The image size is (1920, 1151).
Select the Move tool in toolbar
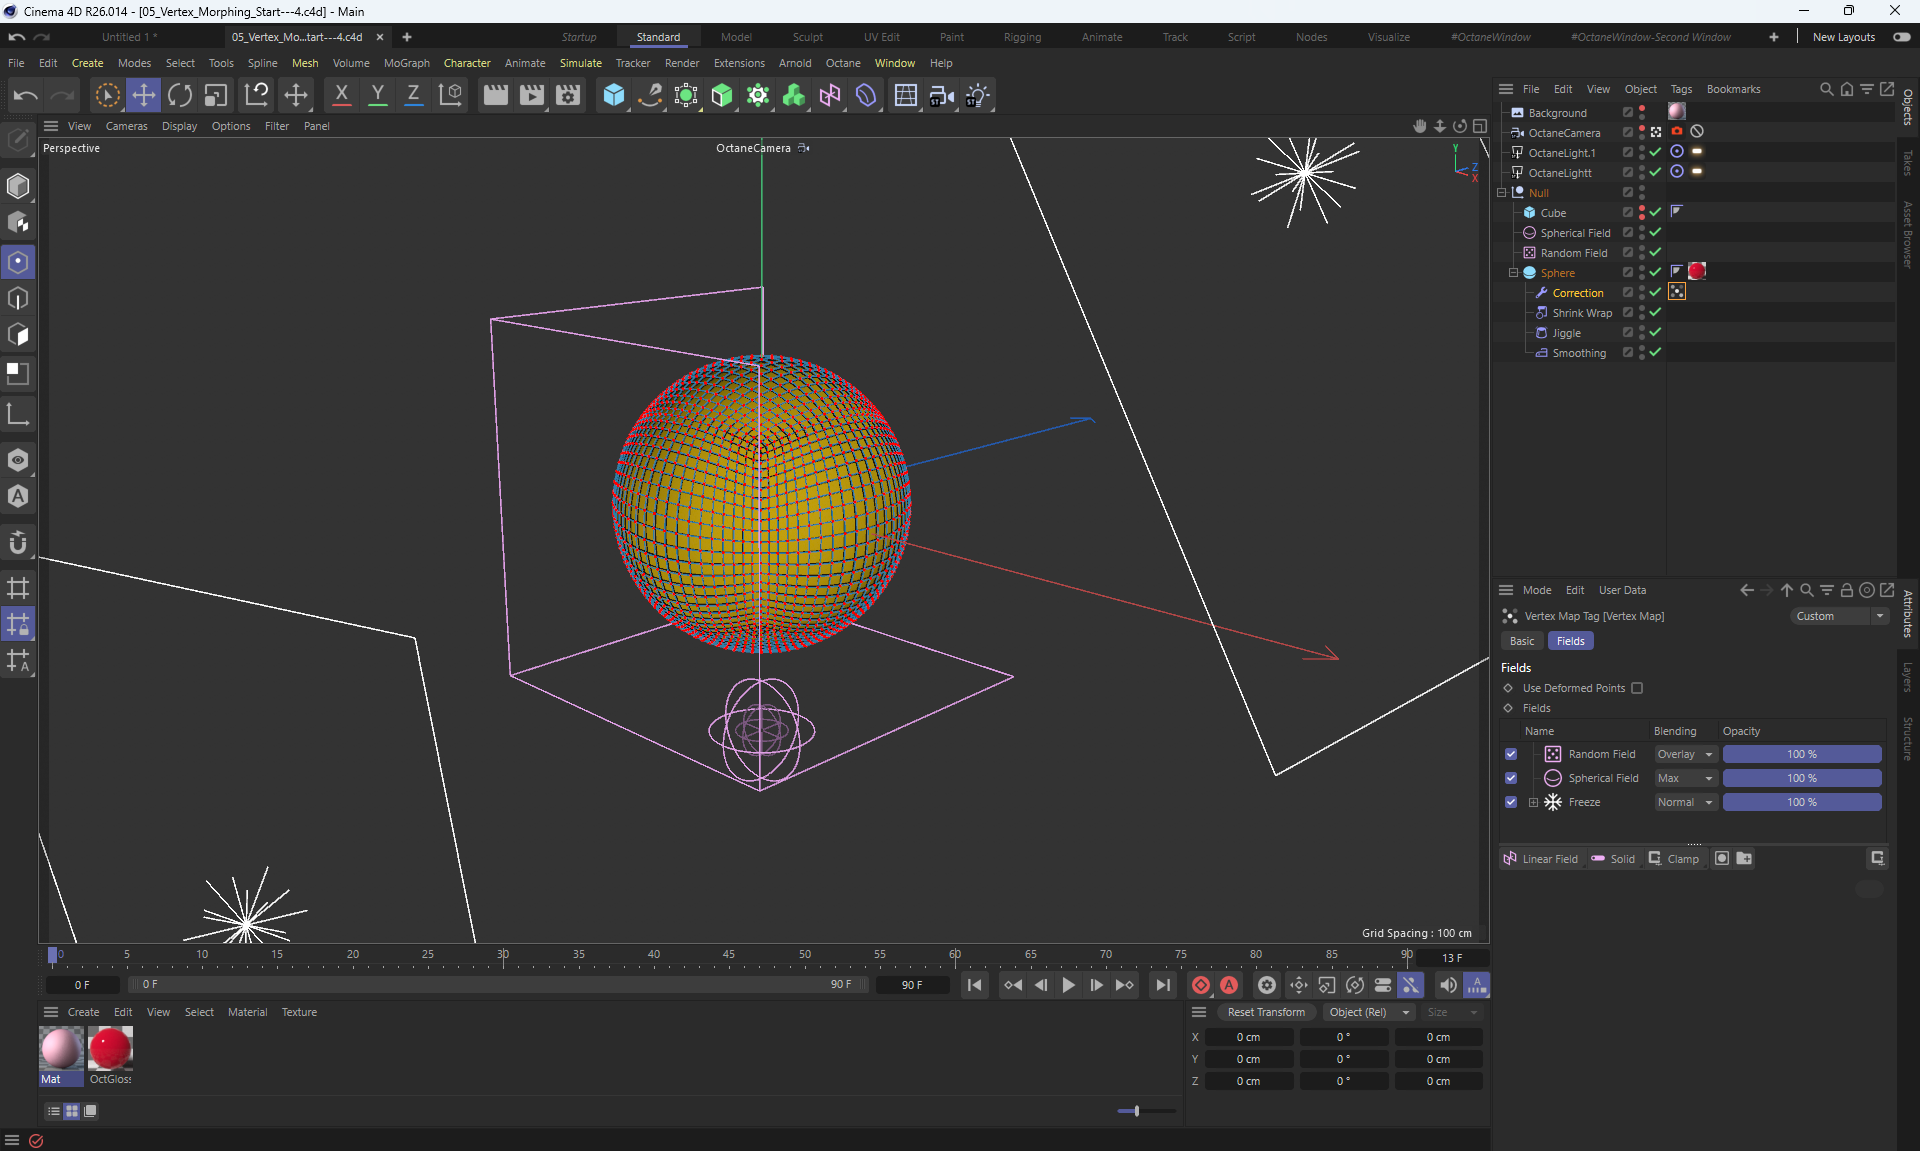click(143, 95)
